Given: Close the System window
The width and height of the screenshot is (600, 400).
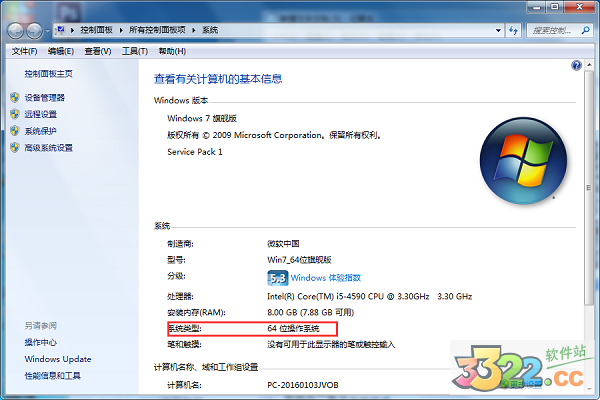Looking at the screenshot, I should tap(579, 7).
